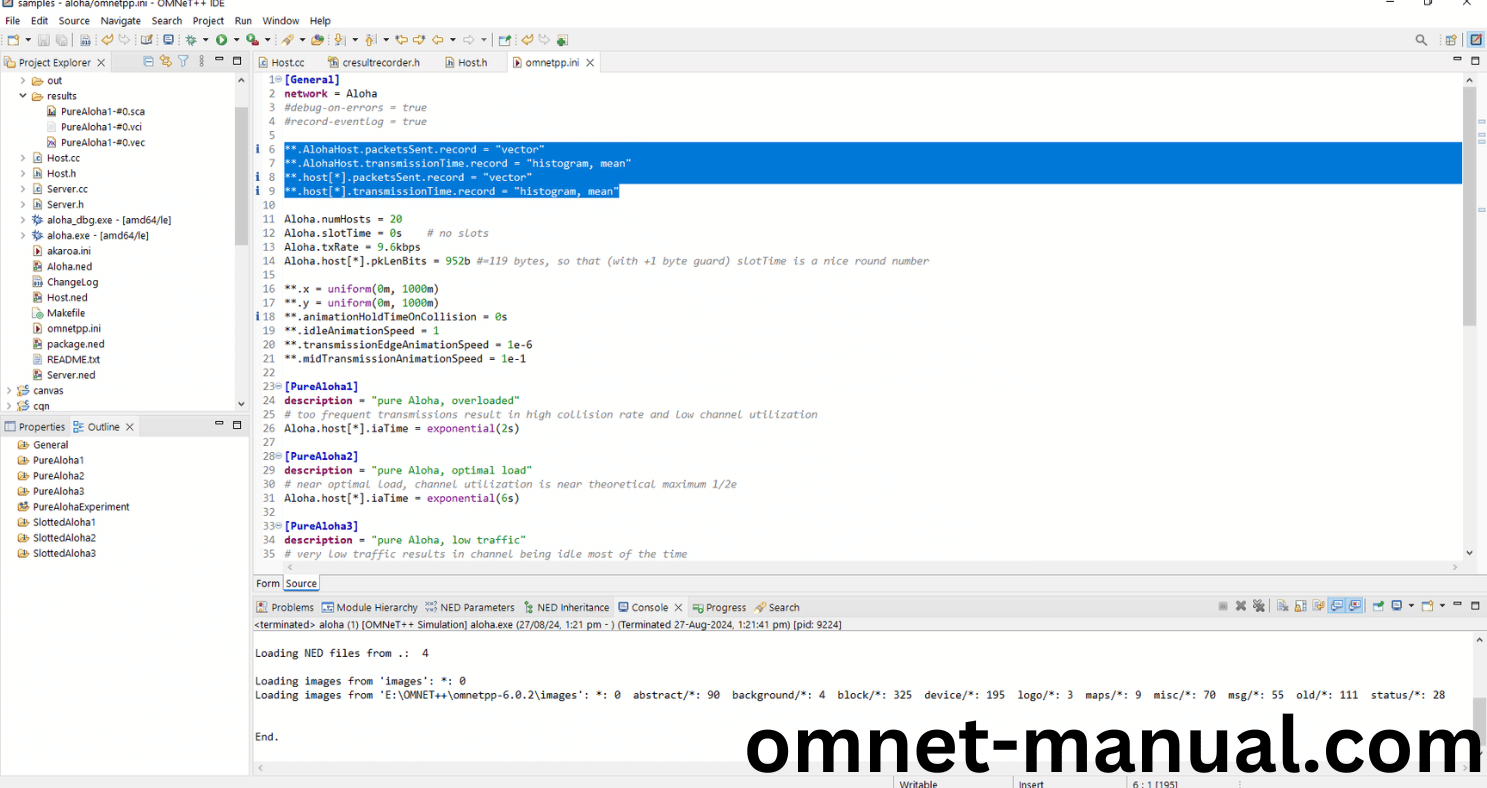Viewport: 1487px width, 788px height.
Task: Expand the Host.cc tree node
Action: click(x=23, y=158)
